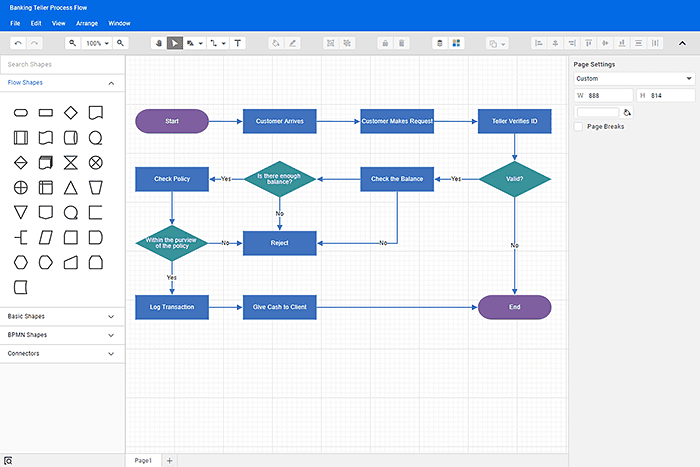This screenshot has width=700, height=467.
Task: Click the zoom out magnifier
Action: point(72,43)
